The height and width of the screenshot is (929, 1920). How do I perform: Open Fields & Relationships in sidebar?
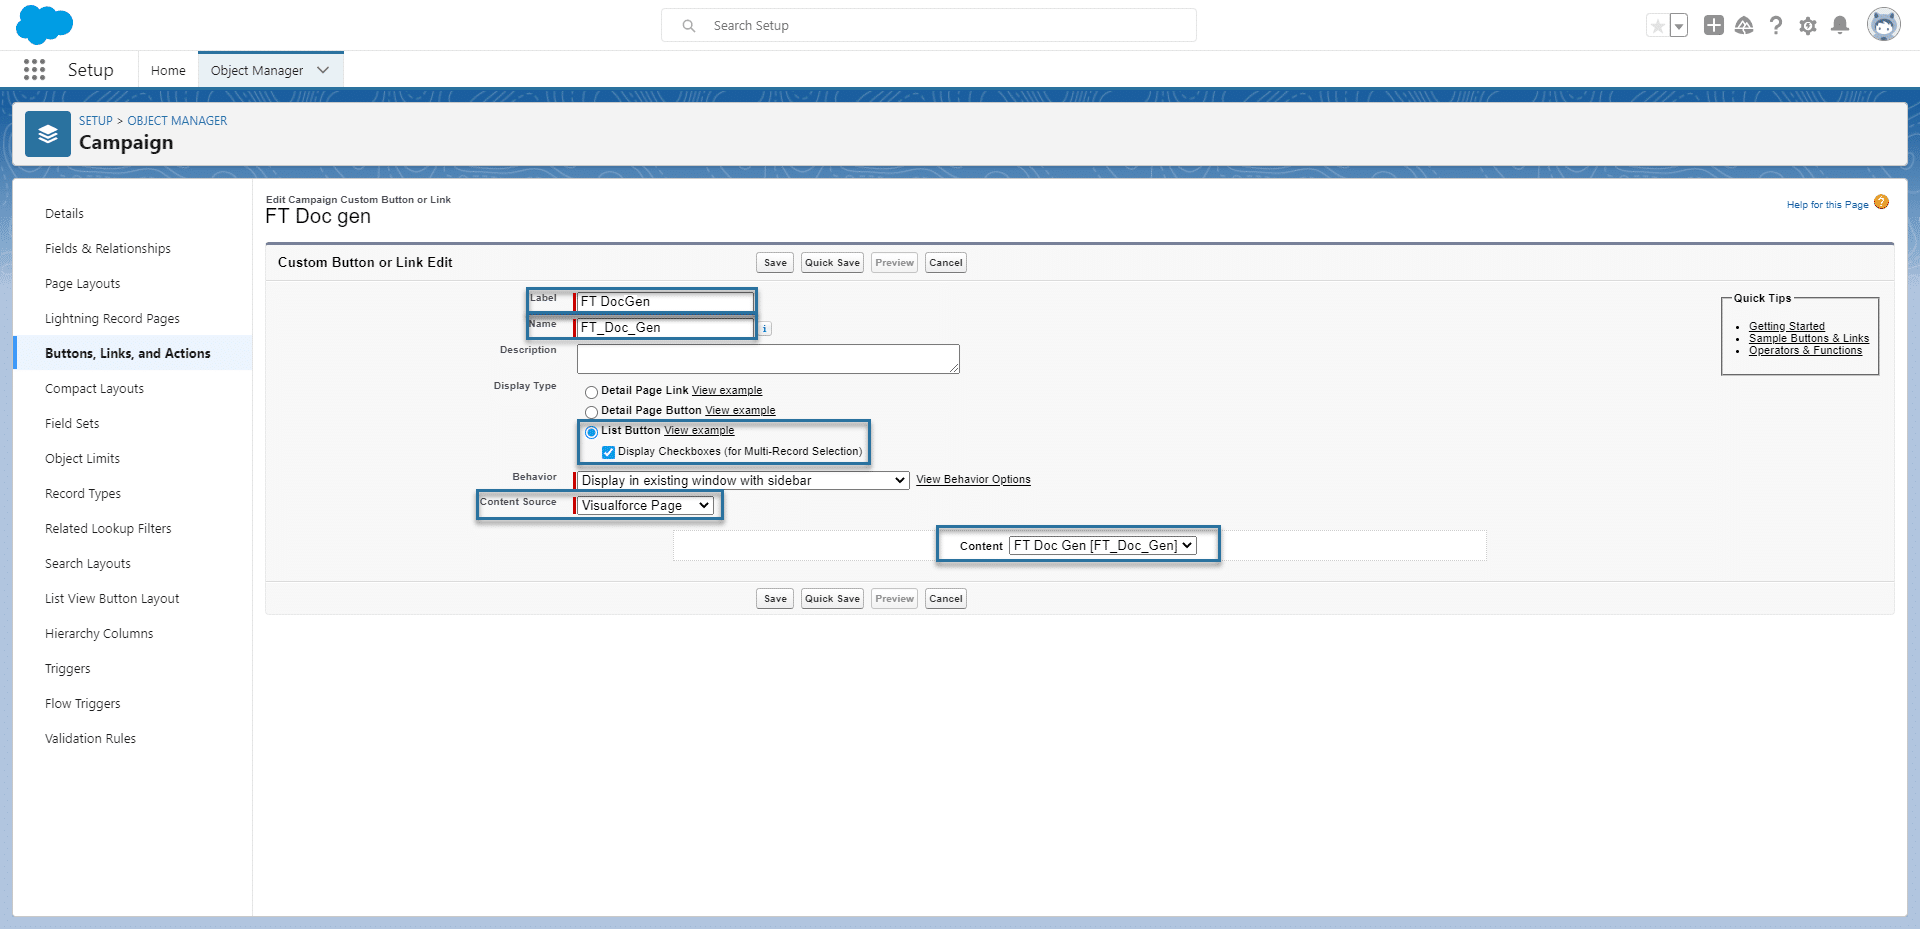pos(108,249)
